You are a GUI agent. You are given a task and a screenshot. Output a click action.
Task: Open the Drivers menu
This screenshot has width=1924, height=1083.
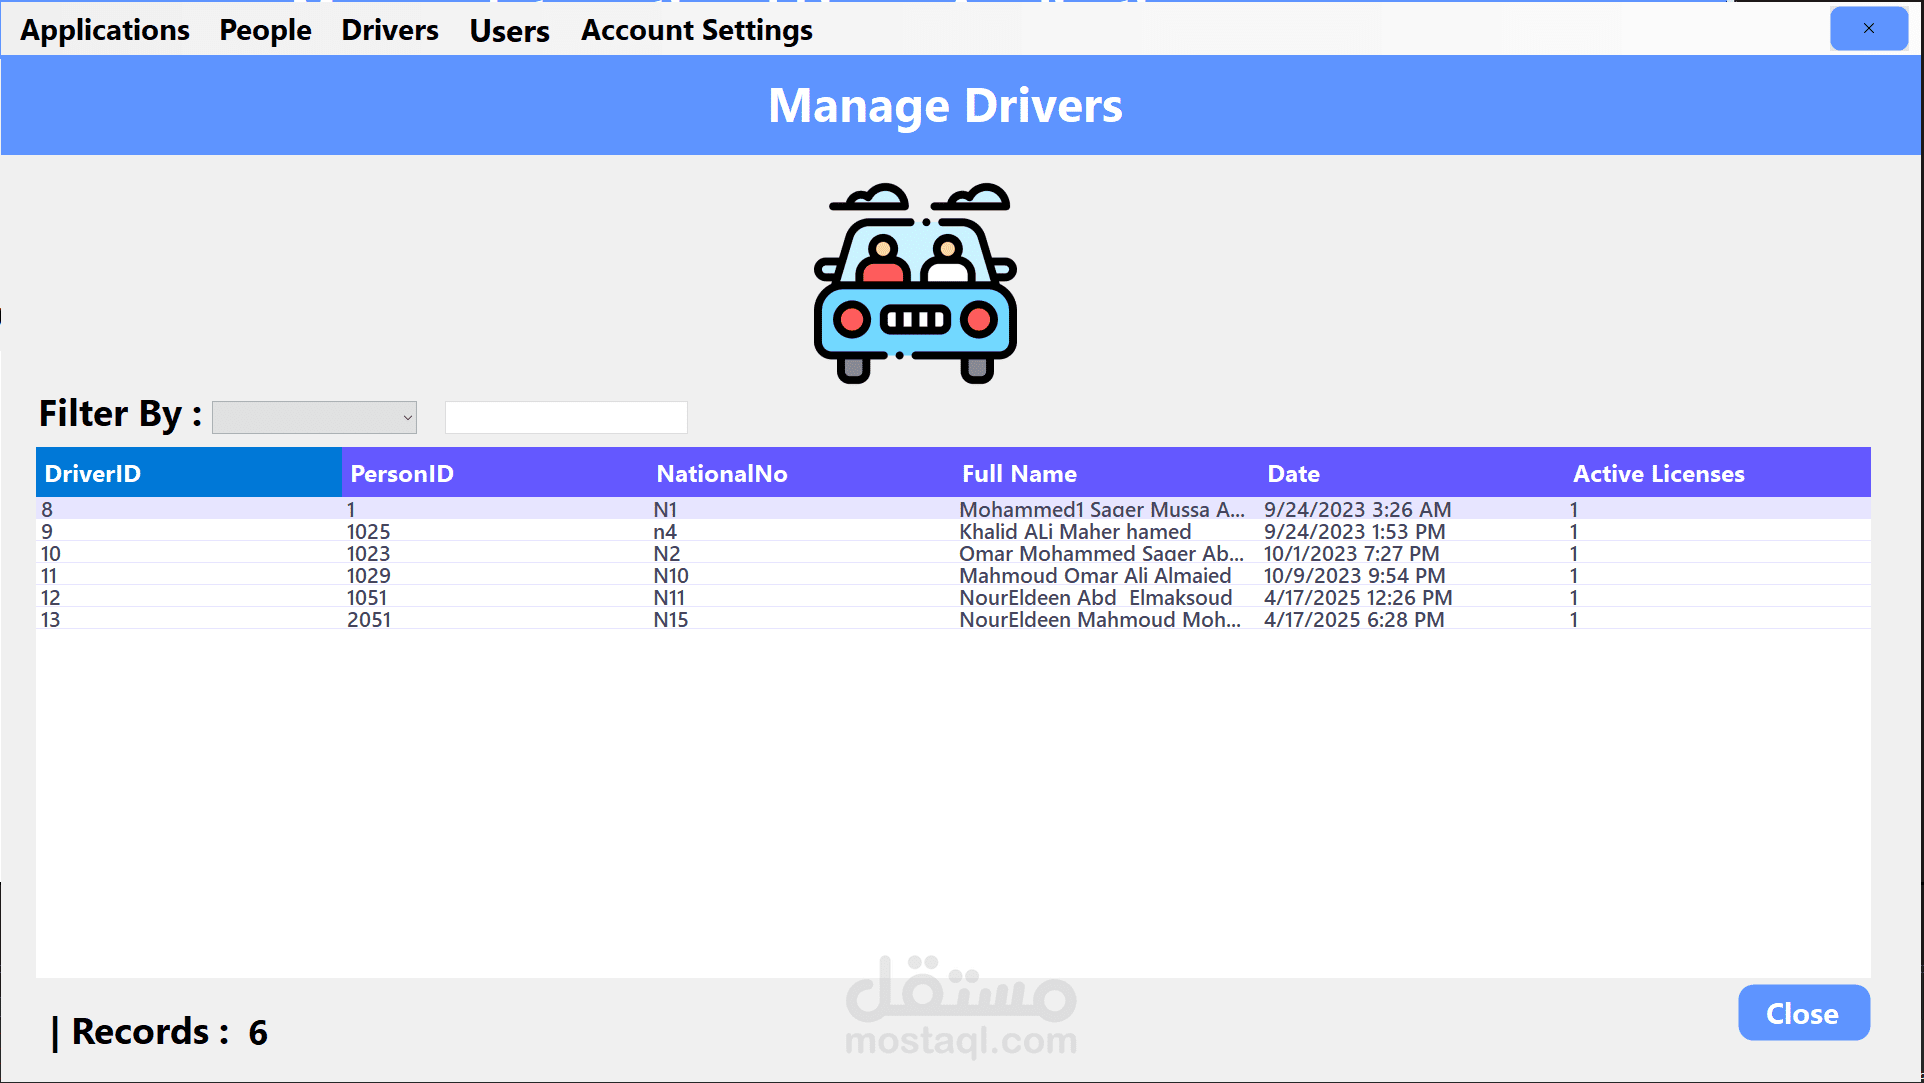click(390, 30)
